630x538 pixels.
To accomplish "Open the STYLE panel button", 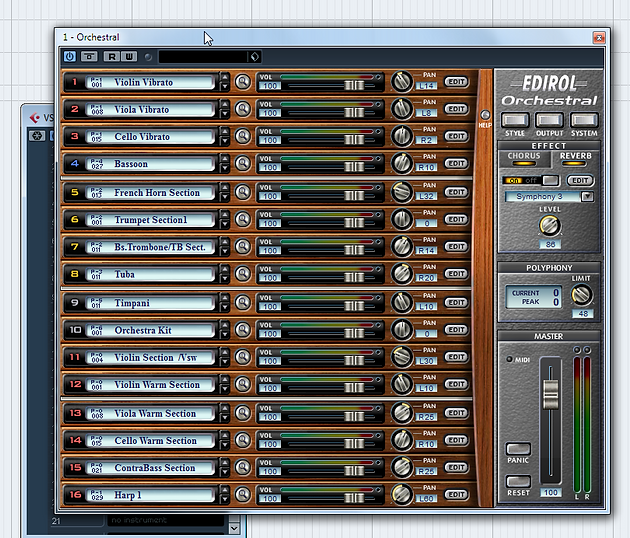I will tap(515, 121).
